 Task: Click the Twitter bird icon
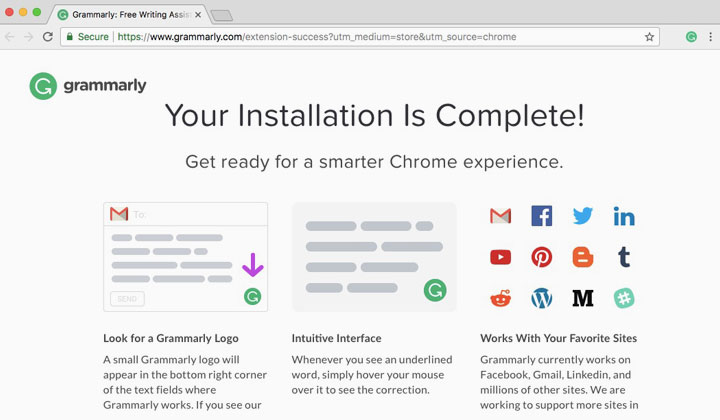point(583,216)
